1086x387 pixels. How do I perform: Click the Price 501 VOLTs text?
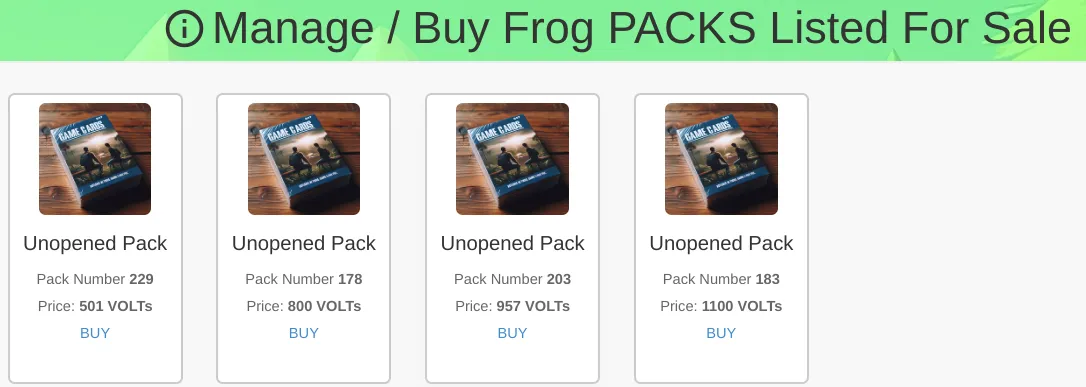95,306
